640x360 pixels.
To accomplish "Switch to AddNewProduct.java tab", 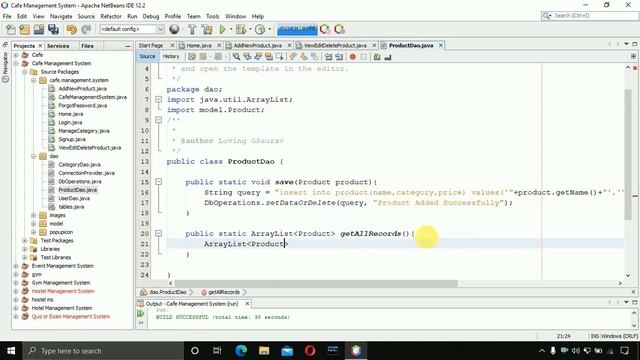I will pos(257,45).
